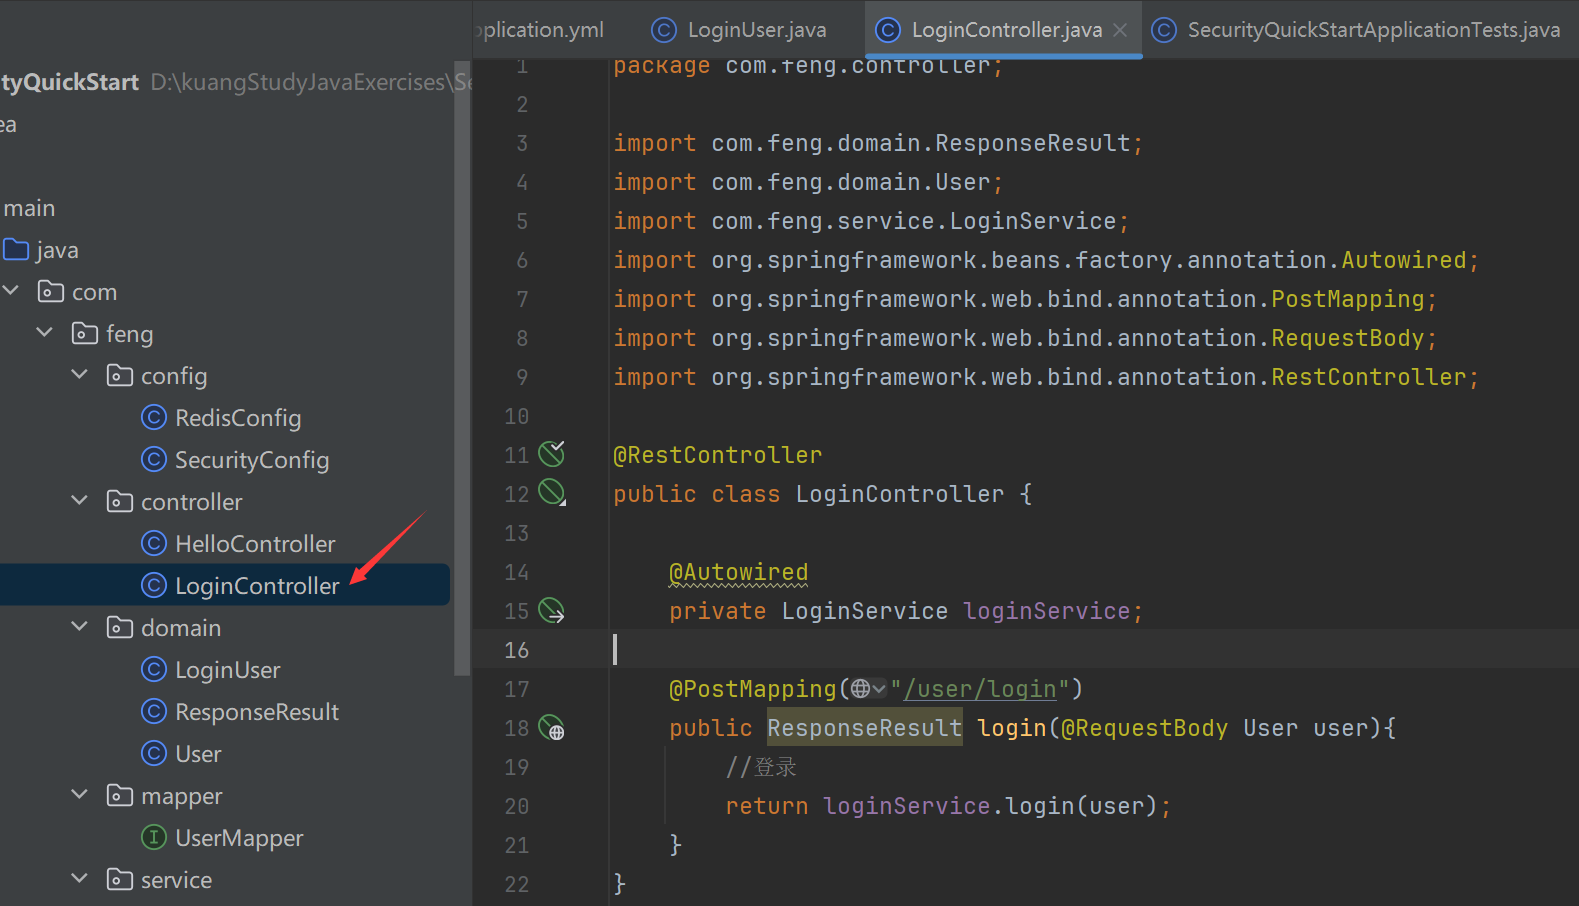1579x906 pixels.
Task: Collapse the com package node
Action: (11, 291)
